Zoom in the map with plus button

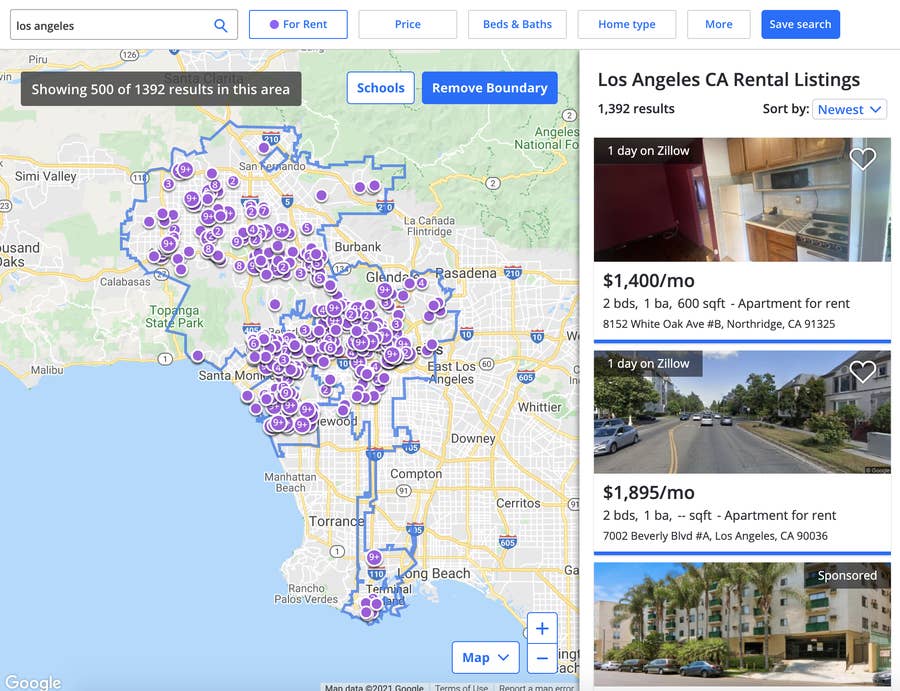(x=542, y=628)
